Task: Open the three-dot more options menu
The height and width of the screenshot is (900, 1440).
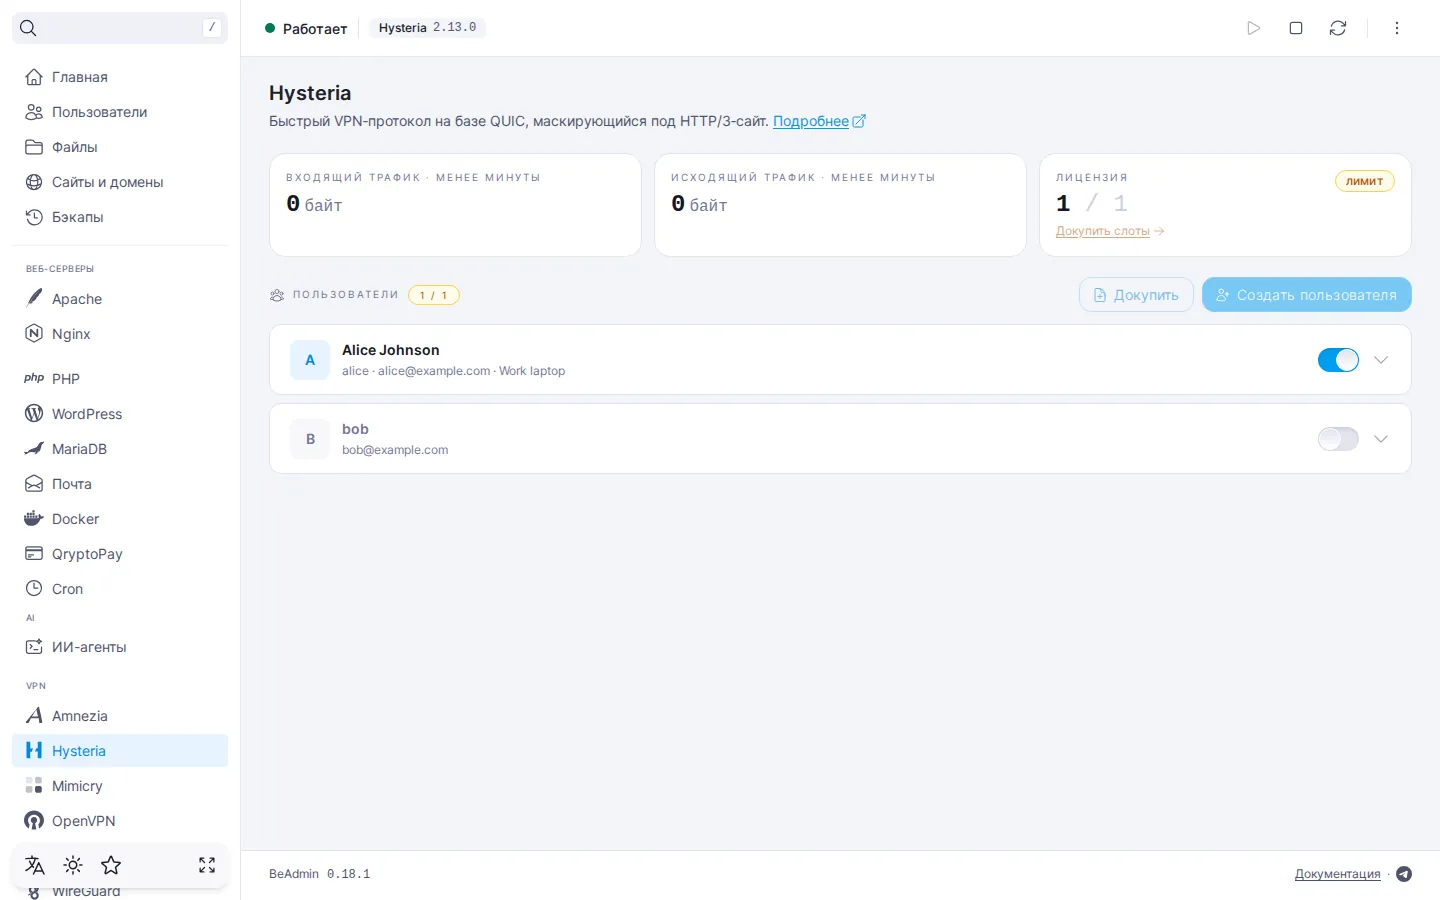Action: [1397, 28]
